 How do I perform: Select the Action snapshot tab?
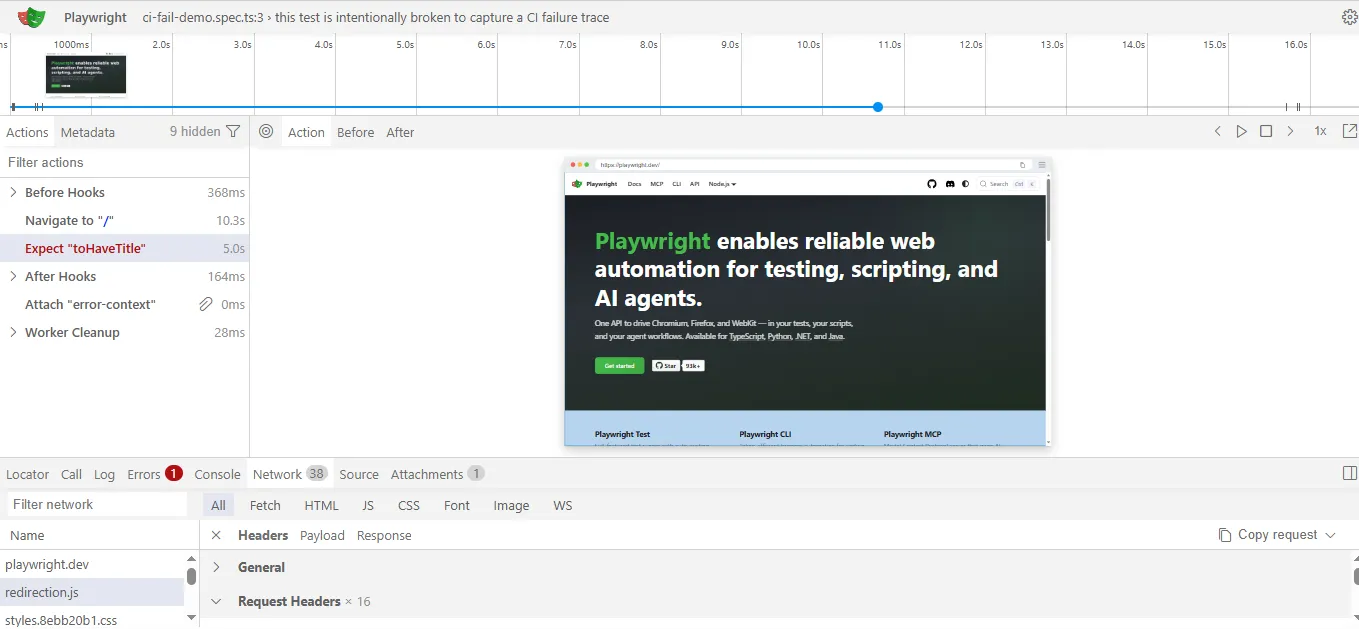click(306, 132)
